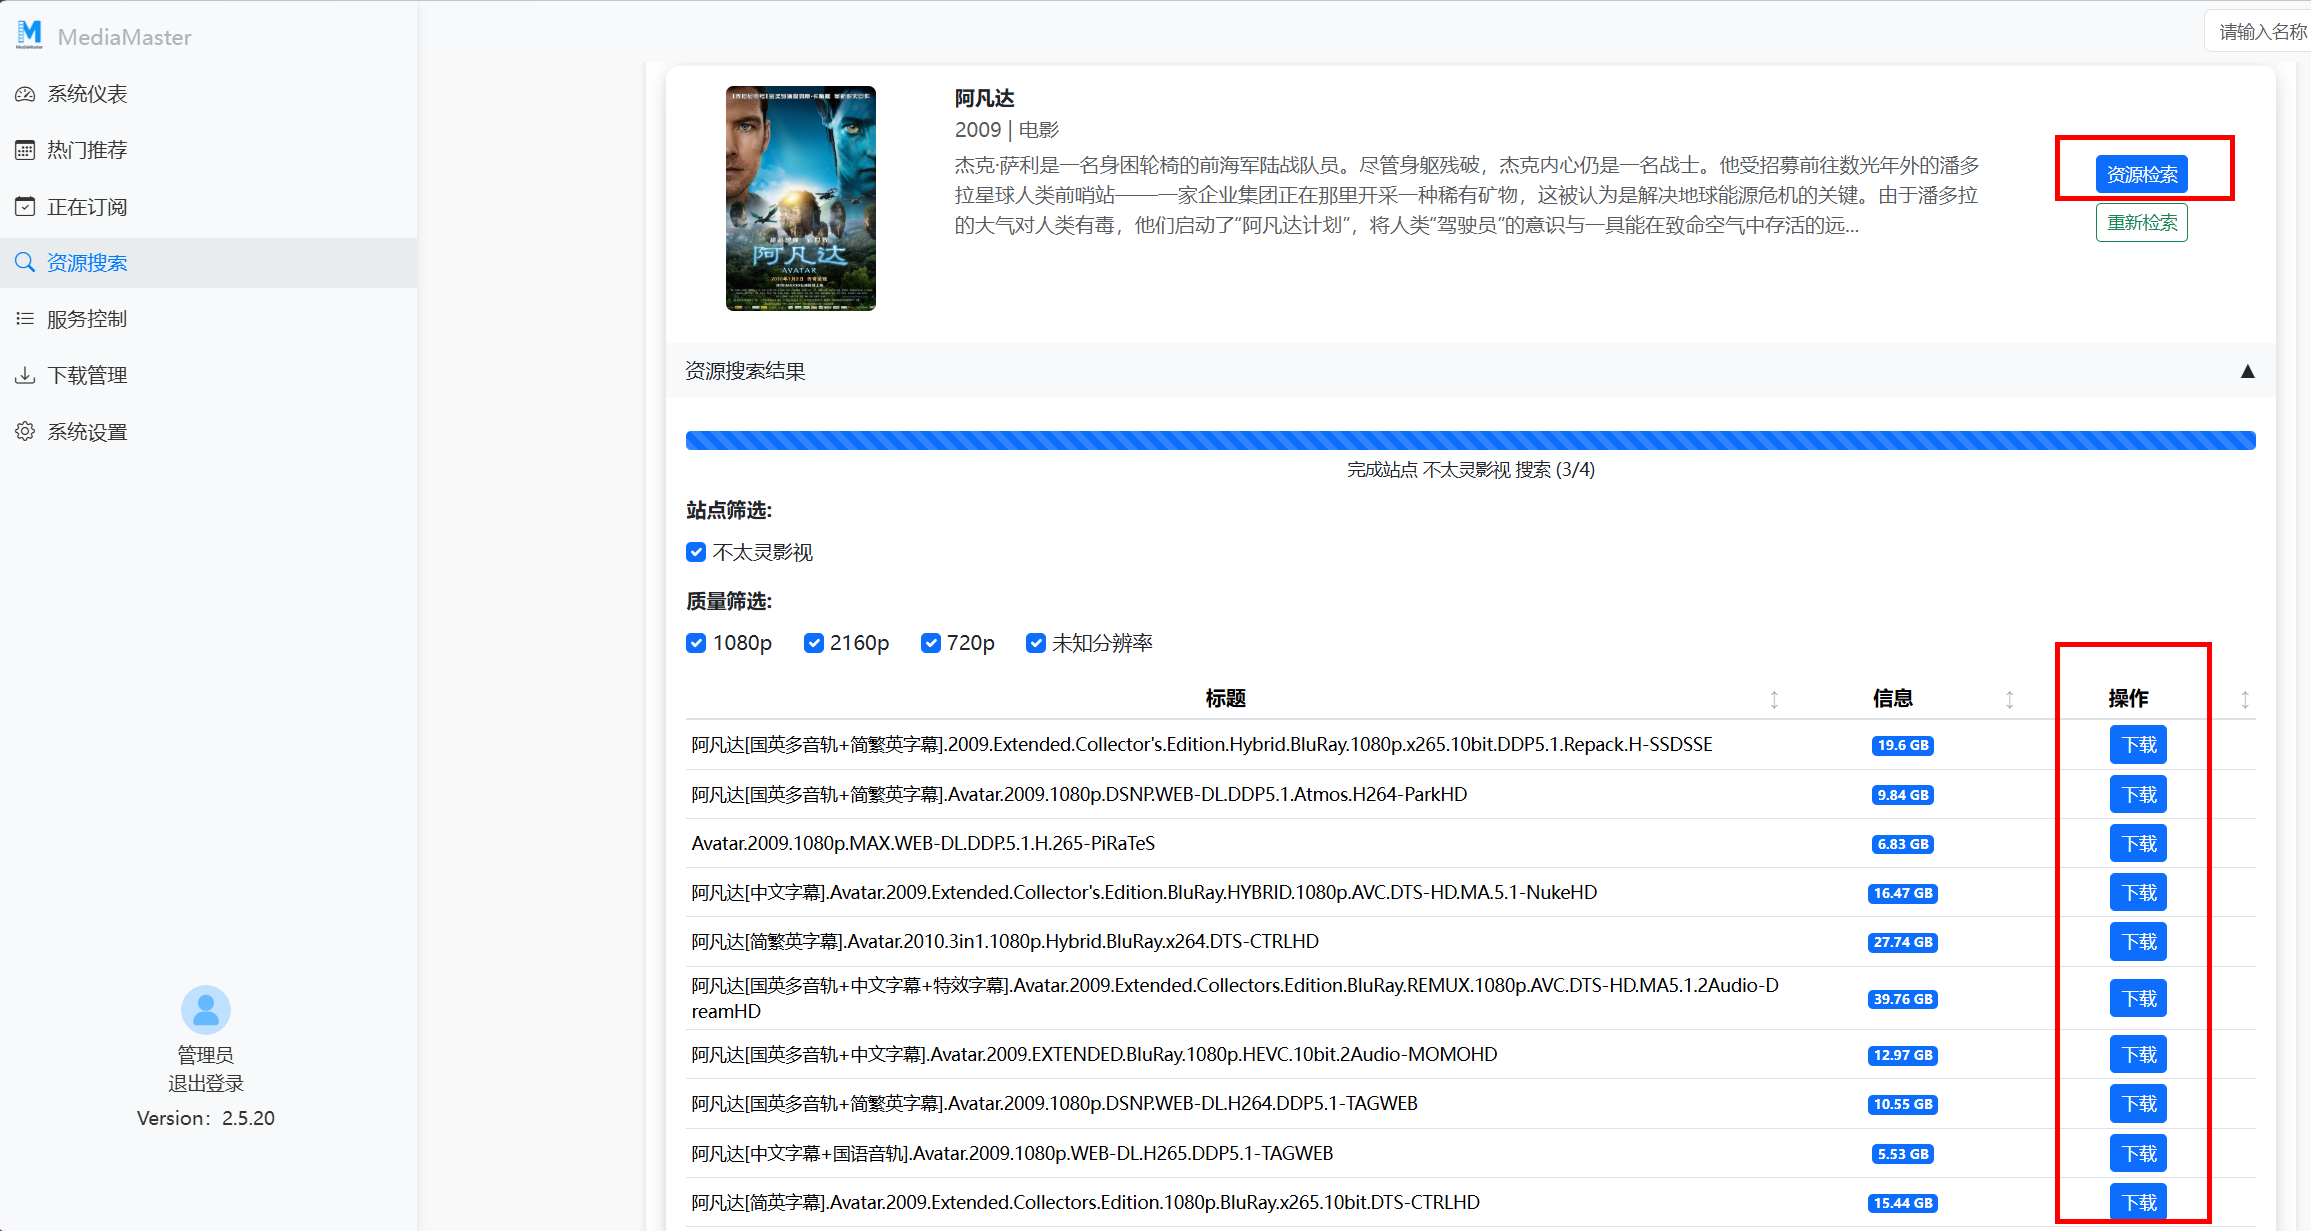
Task: Sort results by 标题 column arrow
Action: (1774, 699)
